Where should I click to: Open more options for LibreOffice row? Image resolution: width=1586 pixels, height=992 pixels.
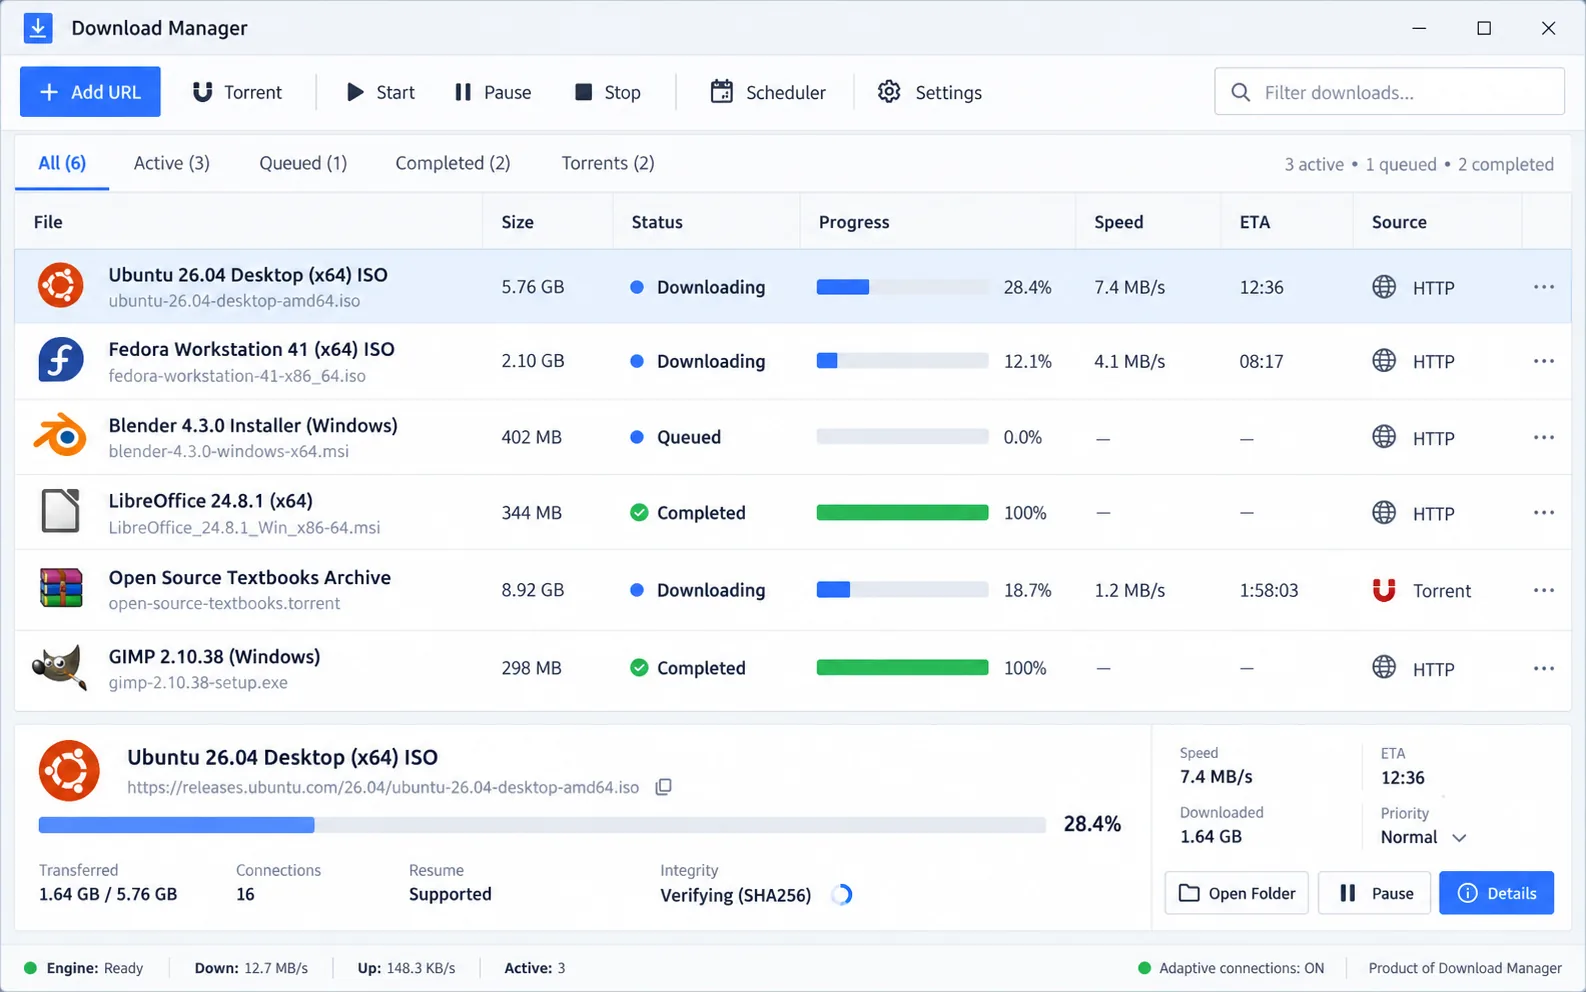tap(1544, 512)
